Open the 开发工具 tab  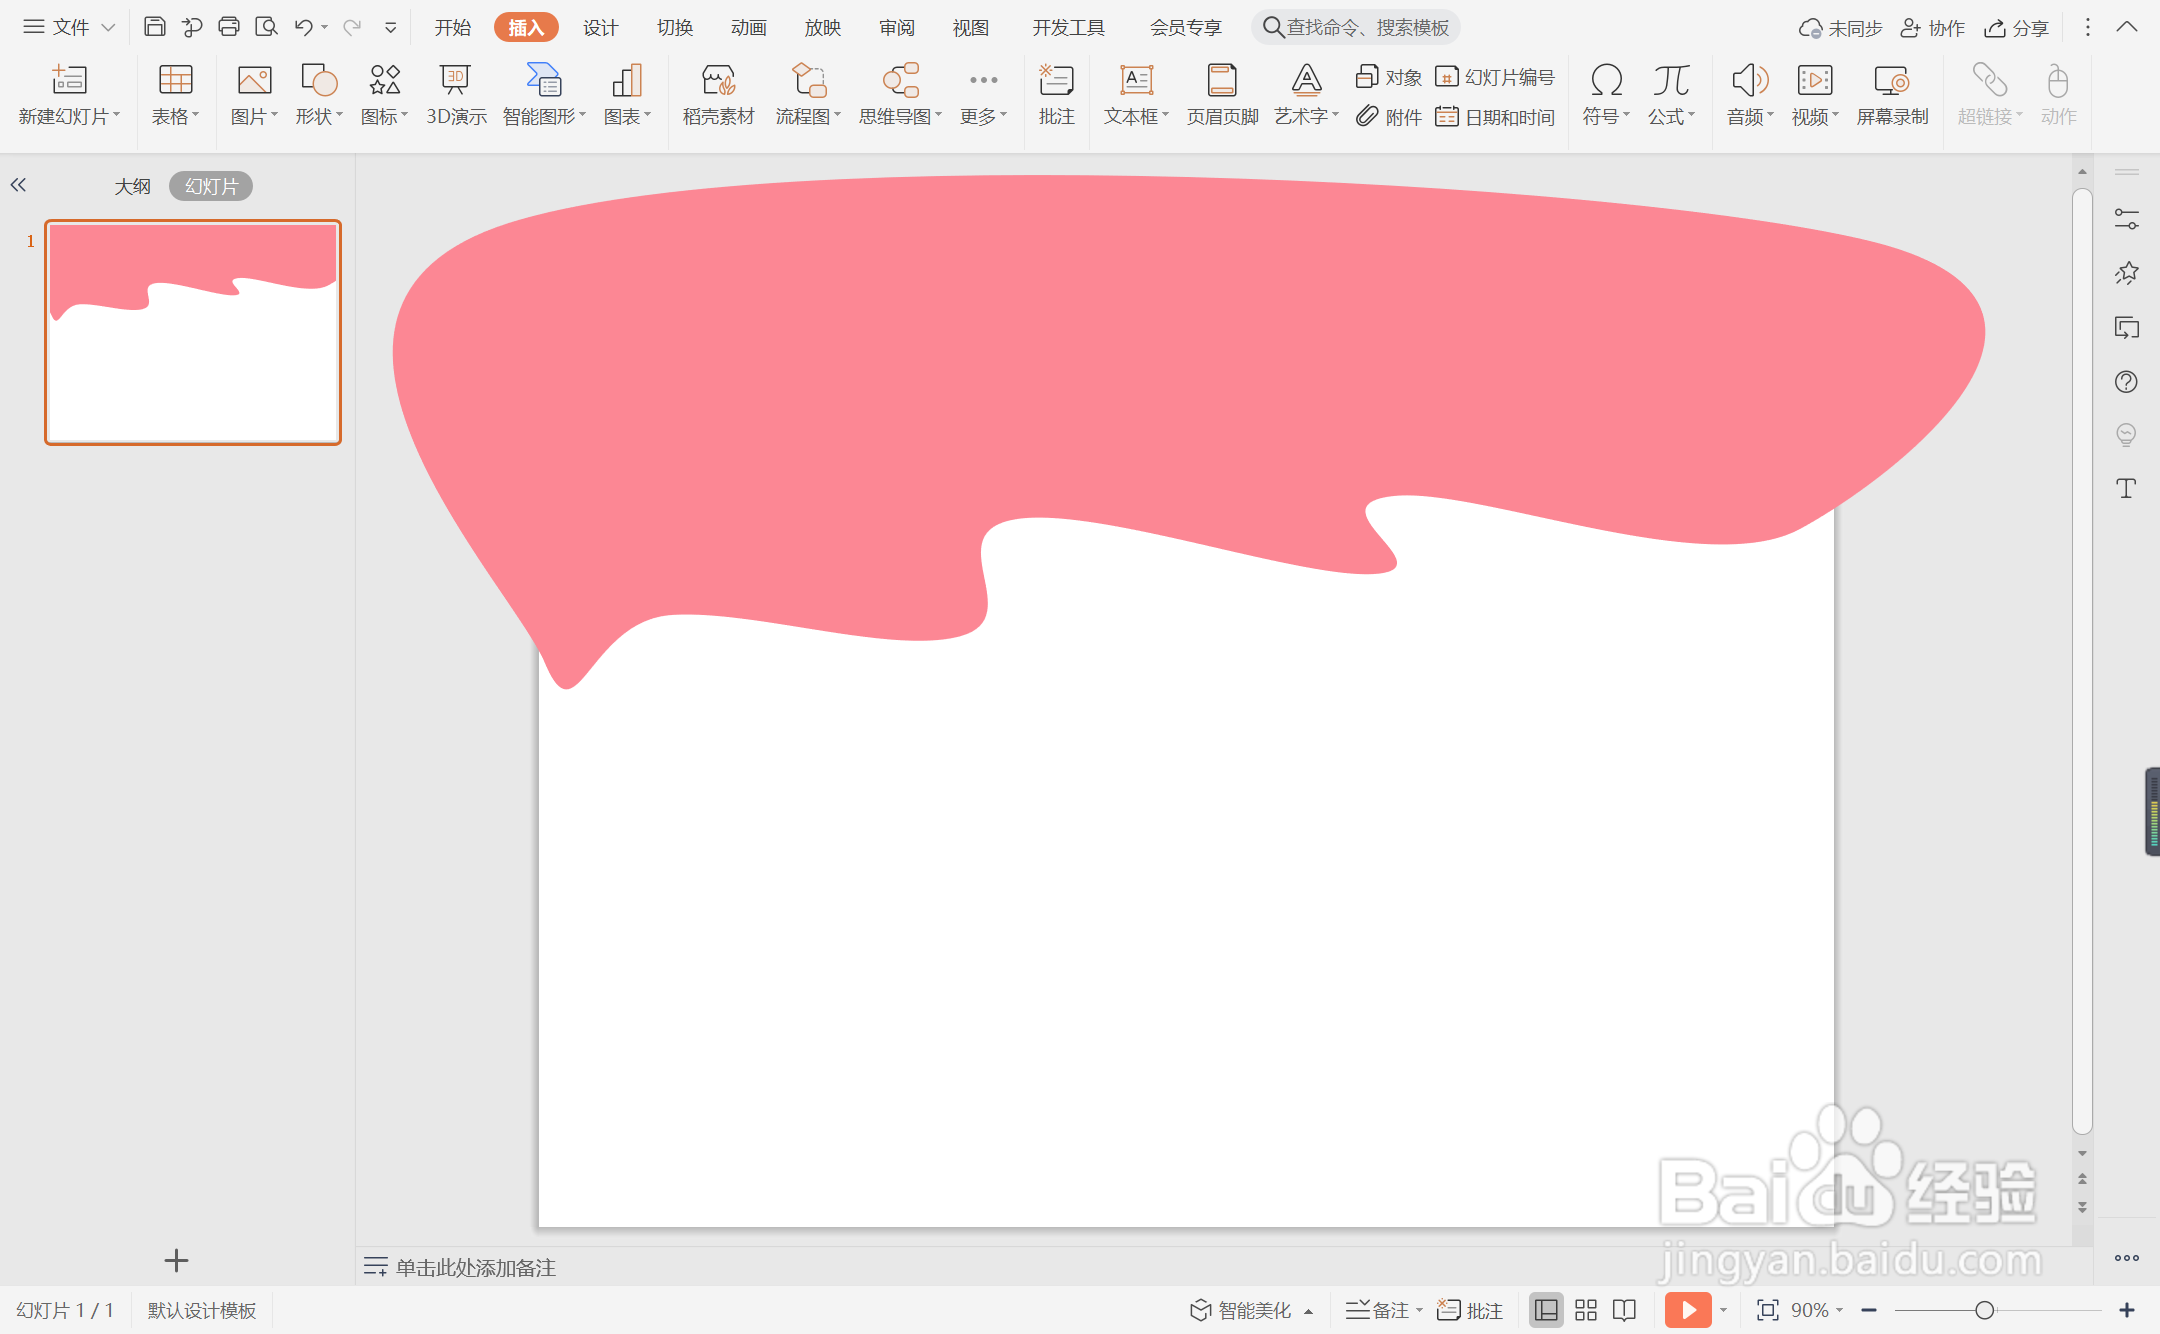click(1069, 27)
